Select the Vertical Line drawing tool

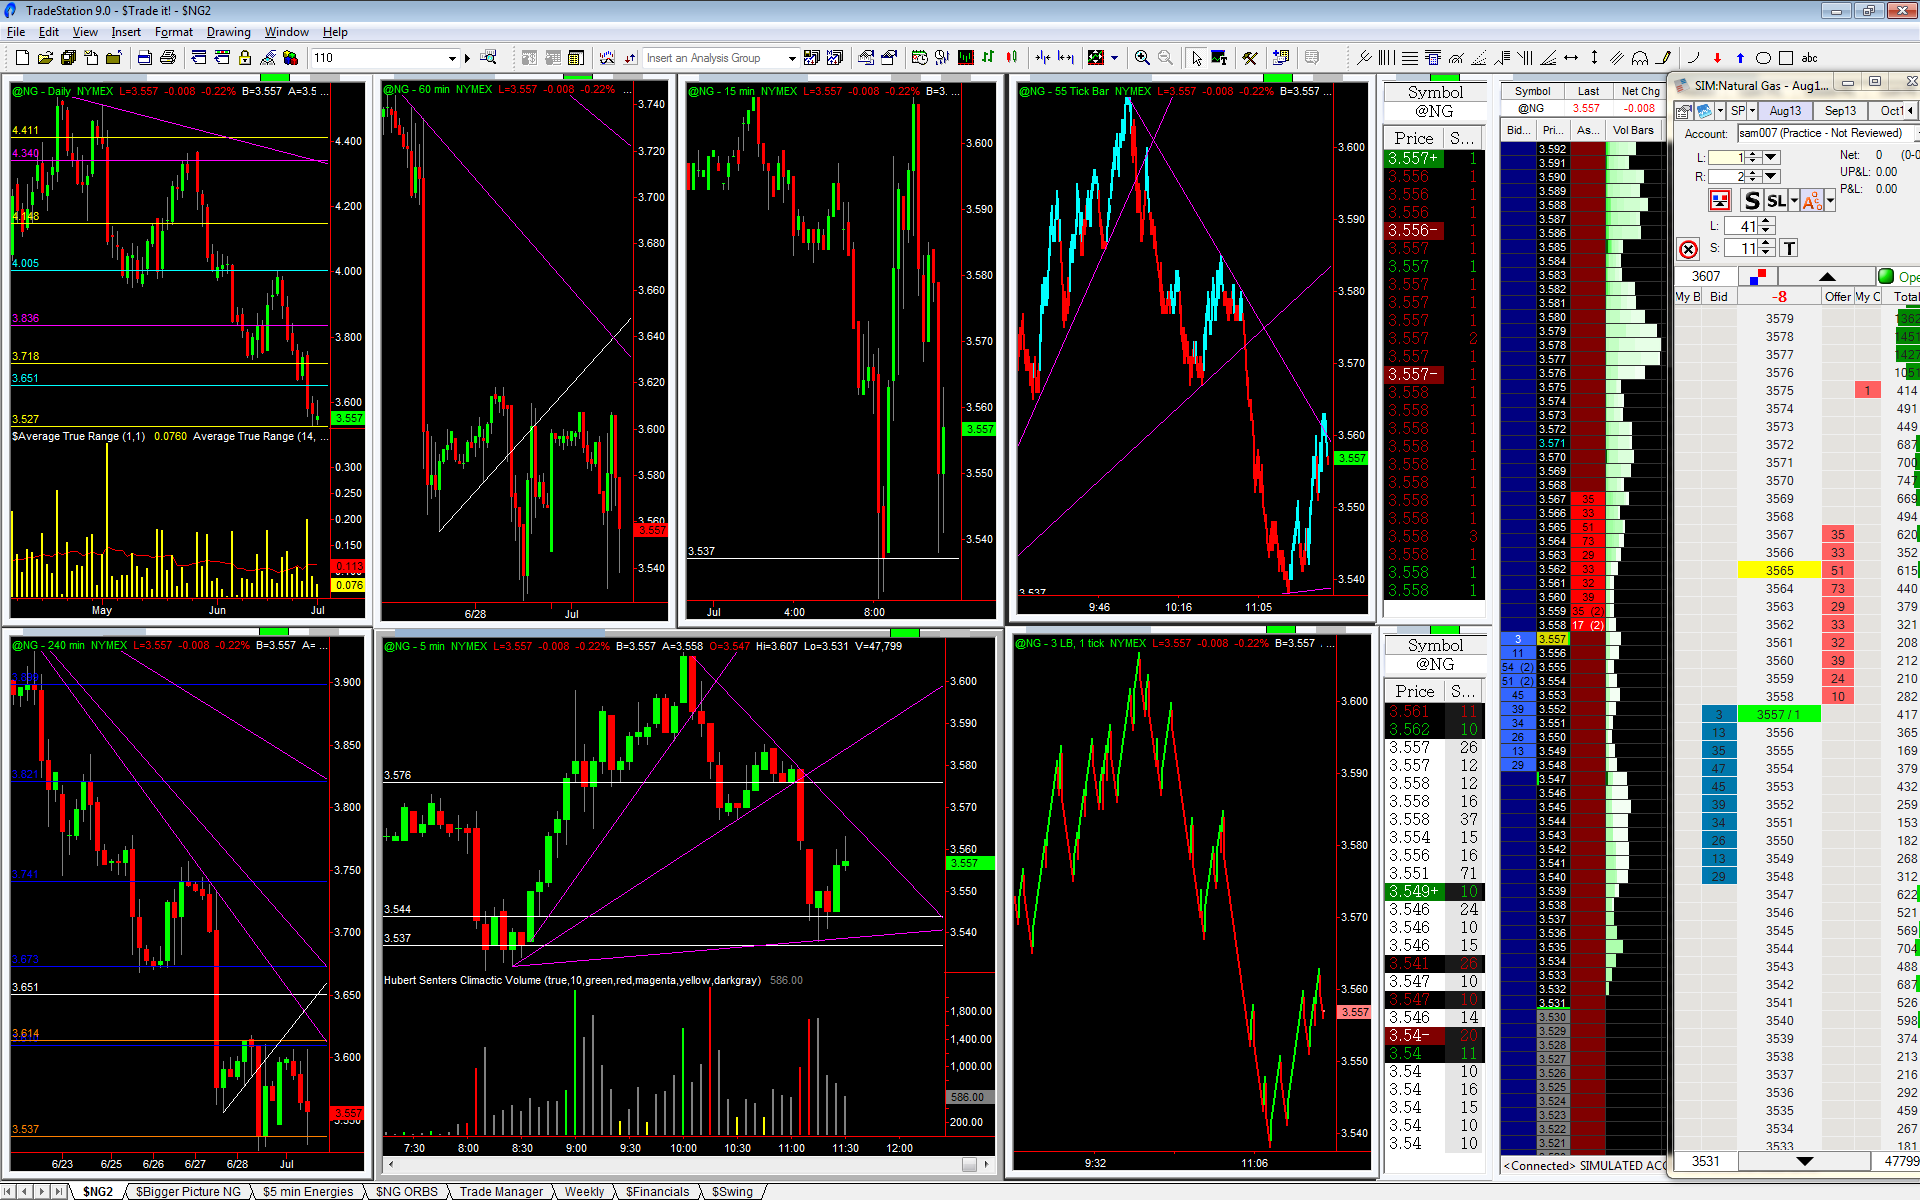(x=1594, y=58)
